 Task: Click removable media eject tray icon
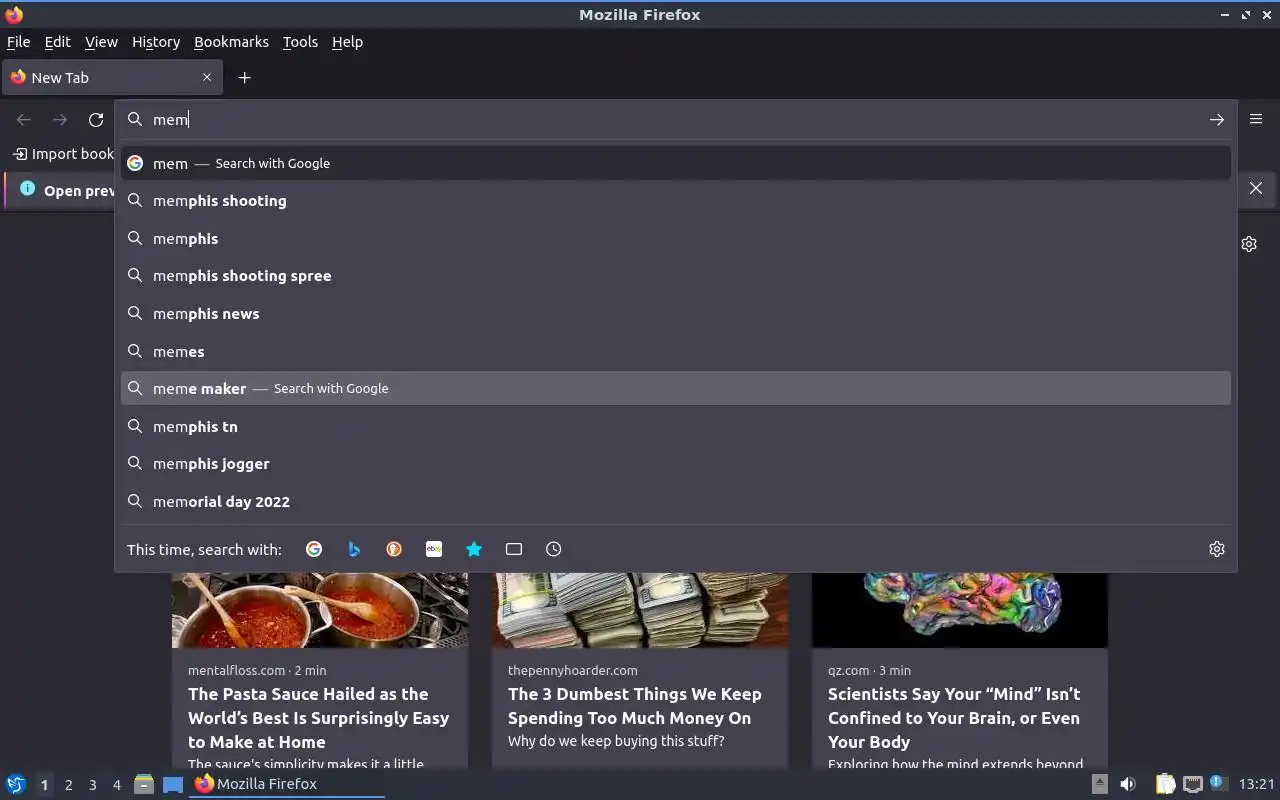point(1099,784)
